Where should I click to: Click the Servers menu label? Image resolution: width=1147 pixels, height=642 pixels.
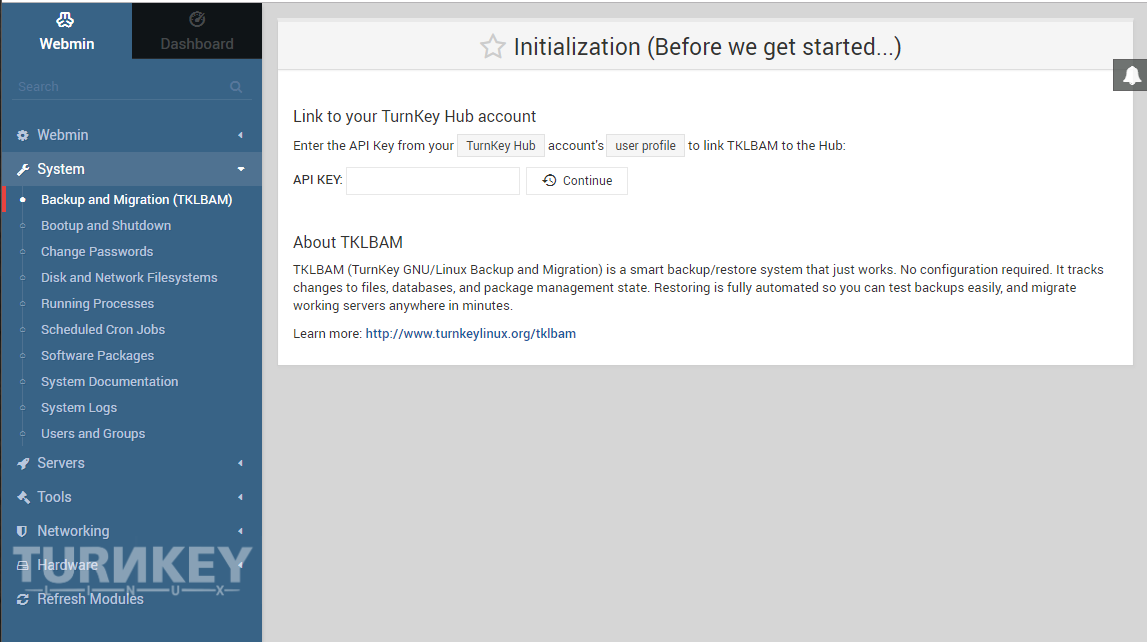61,463
